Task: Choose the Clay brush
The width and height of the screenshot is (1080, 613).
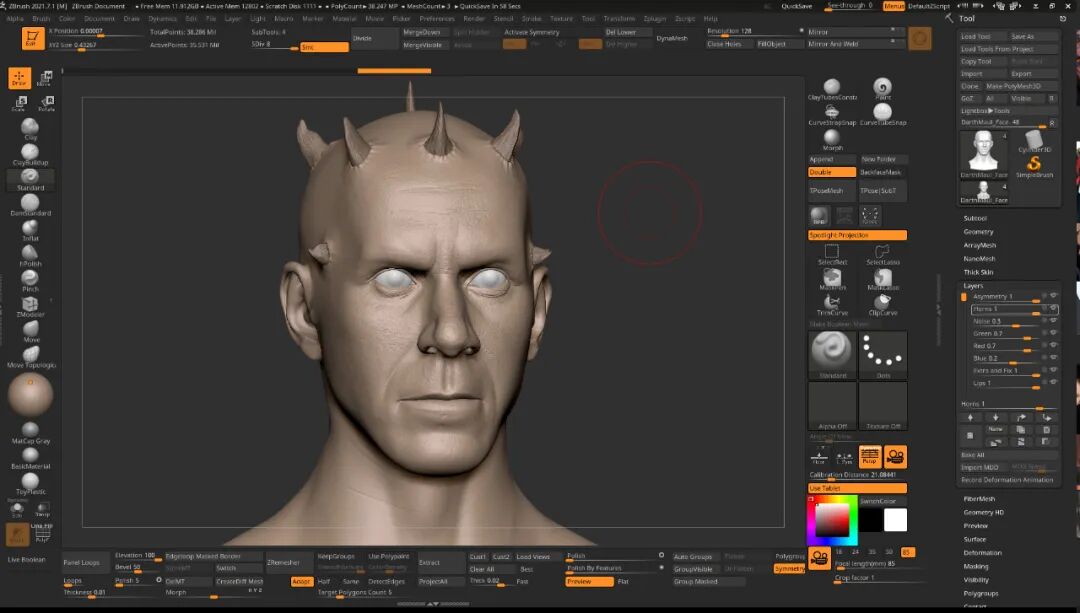Action: [30, 129]
